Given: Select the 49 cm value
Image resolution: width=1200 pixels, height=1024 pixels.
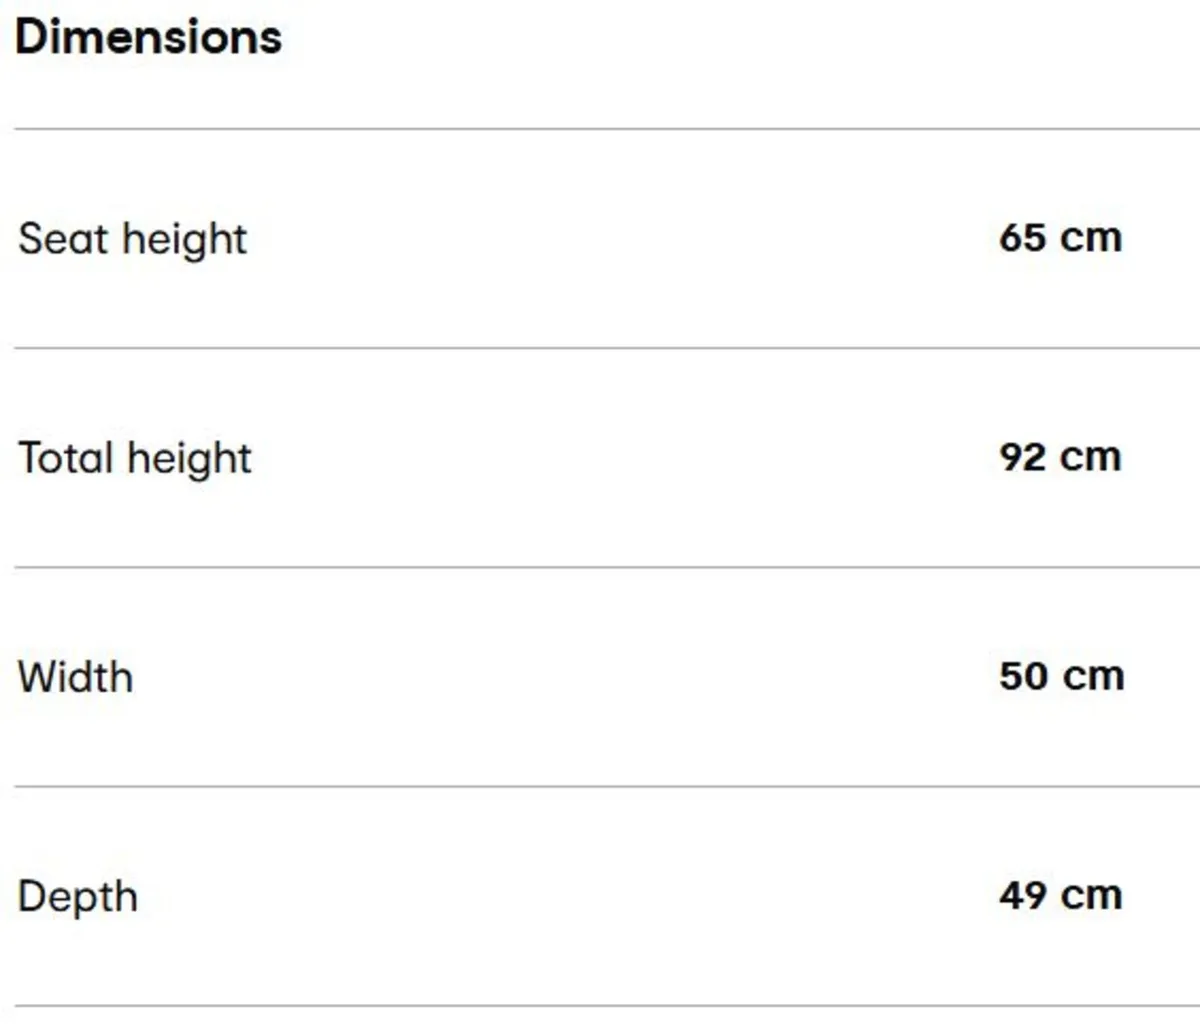Looking at the screenshot, I should coord(1060,895).
